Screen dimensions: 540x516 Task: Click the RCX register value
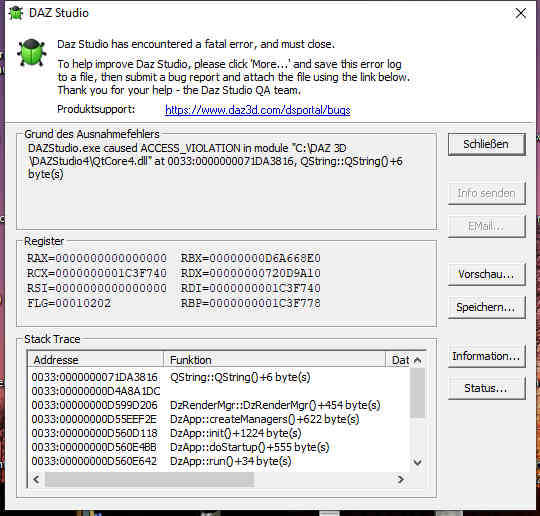97,273
